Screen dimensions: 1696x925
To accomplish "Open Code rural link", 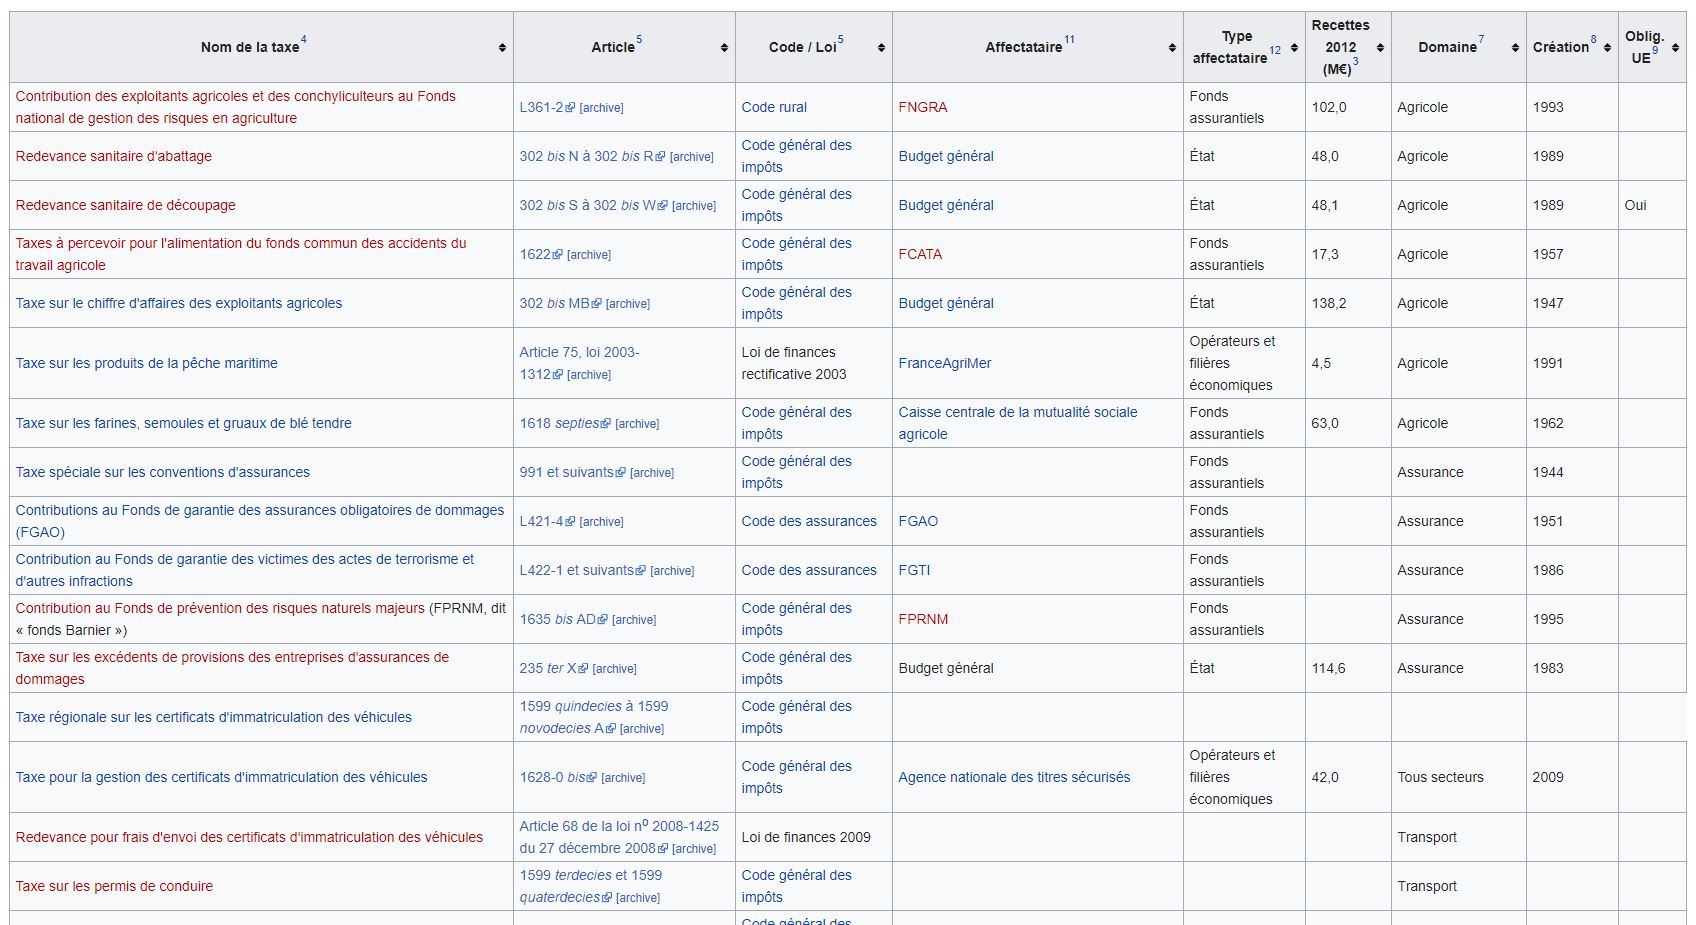I will pos(773,107).
